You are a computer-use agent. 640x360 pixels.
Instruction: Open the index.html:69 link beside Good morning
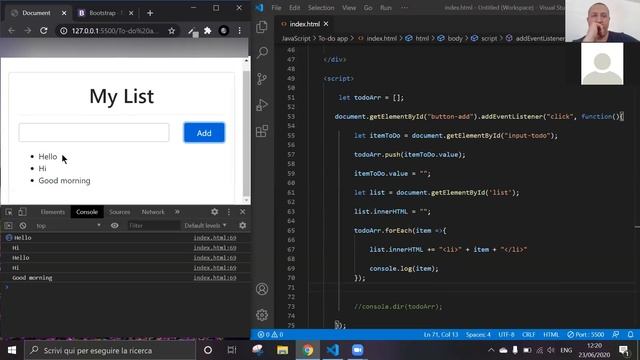(x=215, y=278)
